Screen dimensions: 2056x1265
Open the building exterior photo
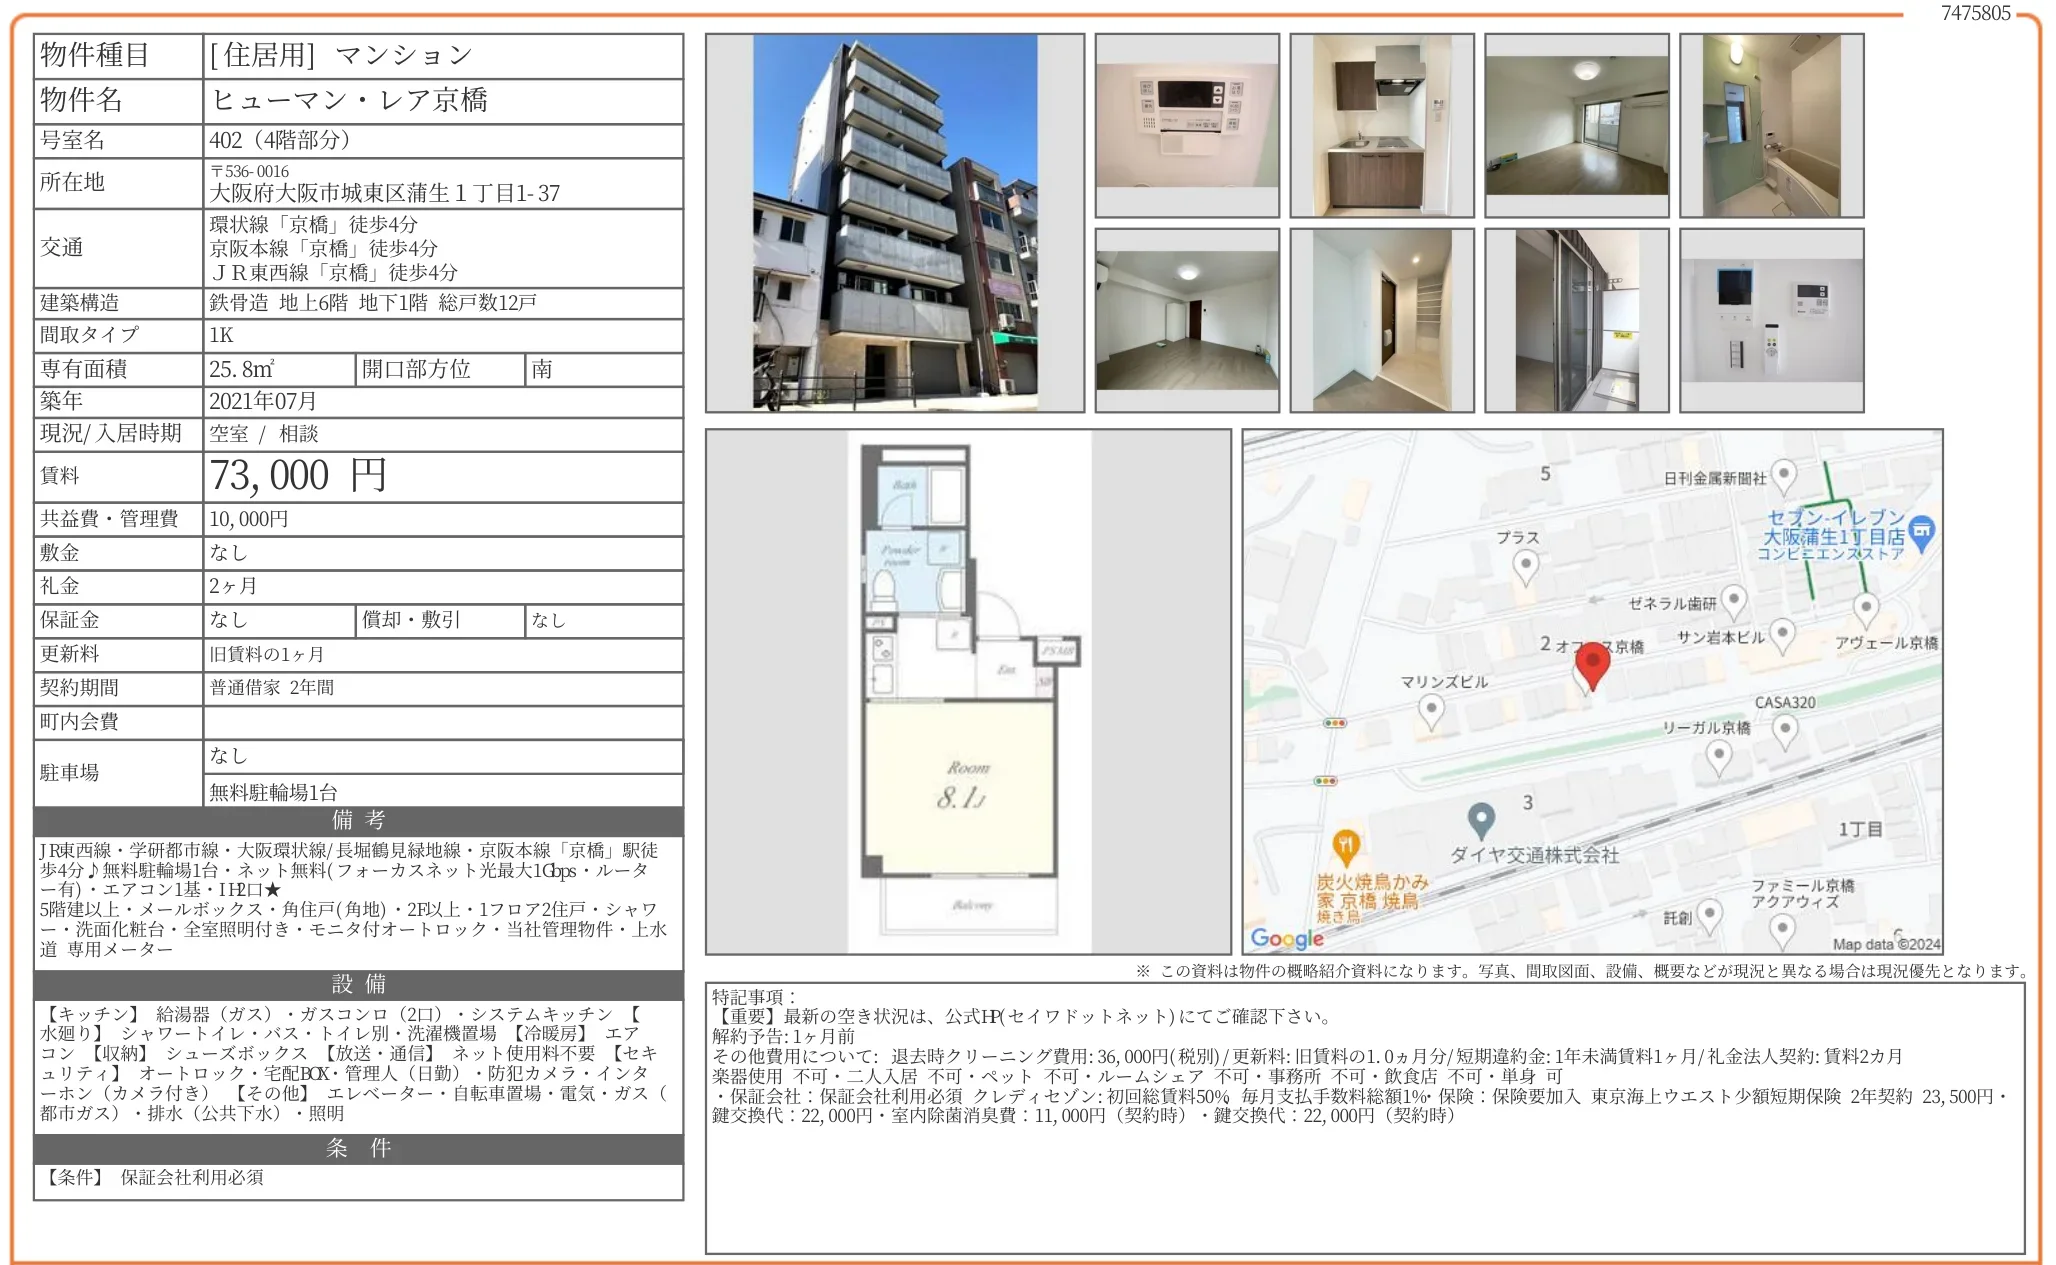click(x=894, y=222)
